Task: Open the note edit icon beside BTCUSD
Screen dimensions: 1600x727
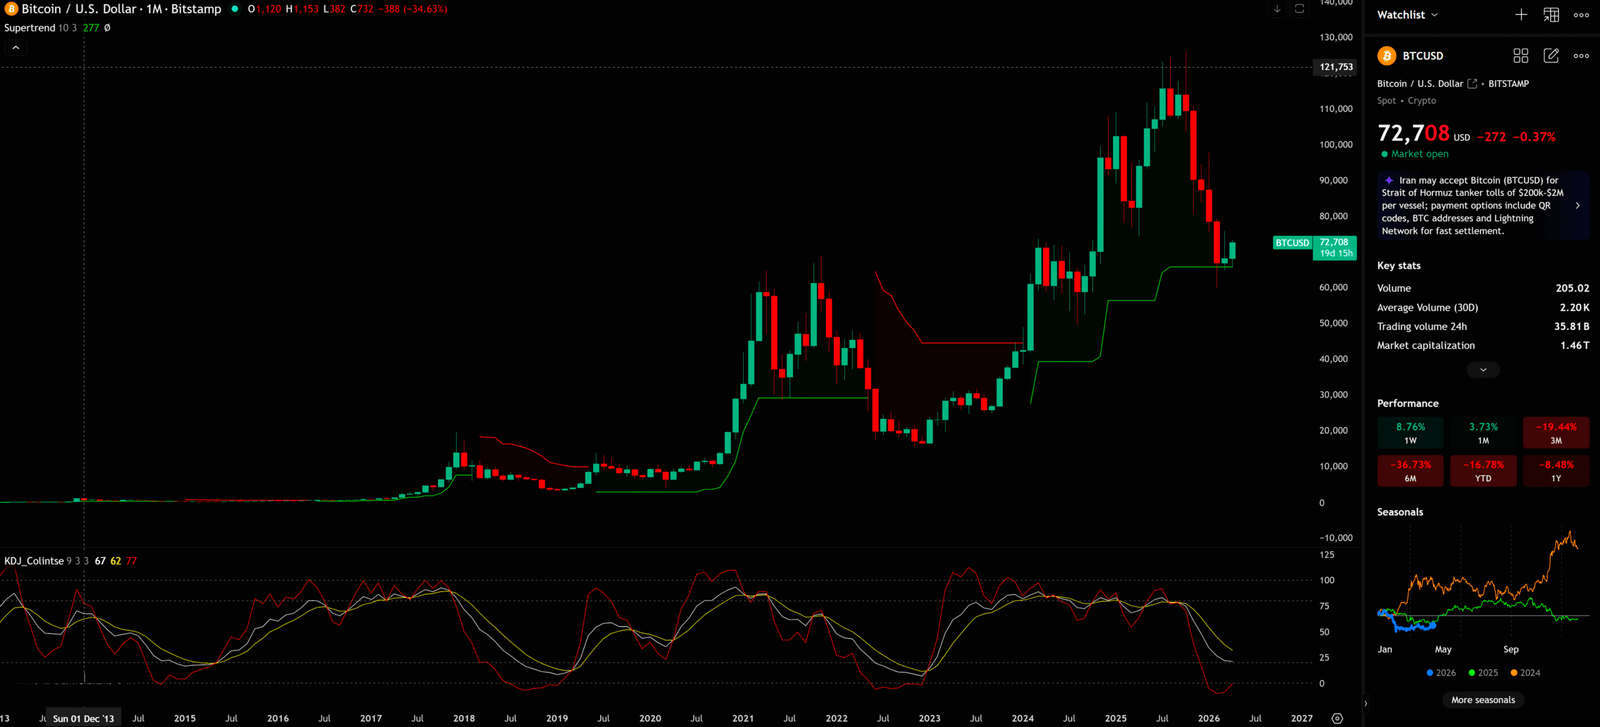Action: (1551, 56)
